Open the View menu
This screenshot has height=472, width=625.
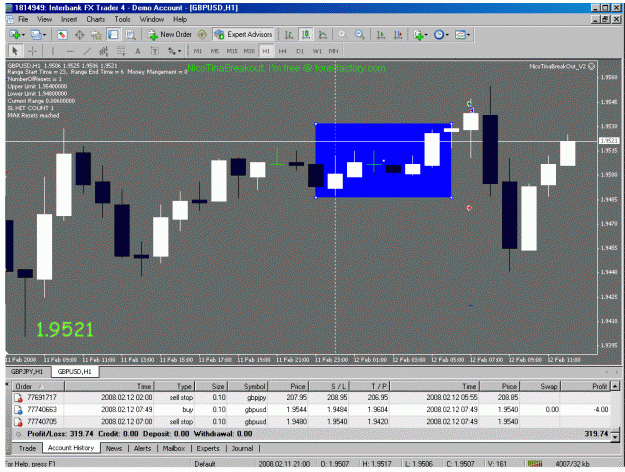click(44, 19)
